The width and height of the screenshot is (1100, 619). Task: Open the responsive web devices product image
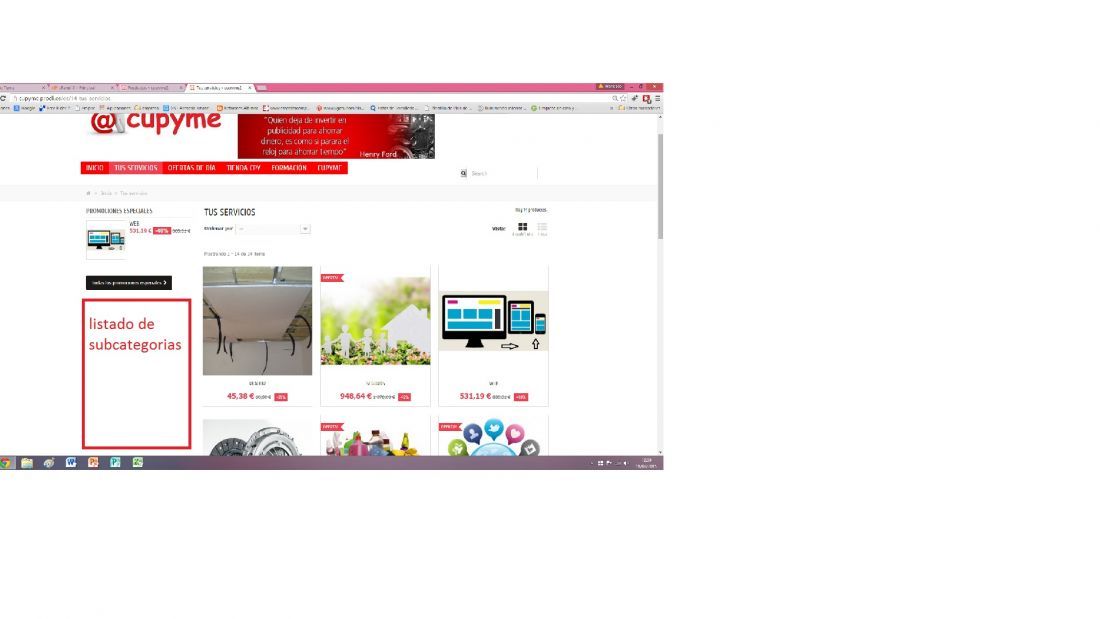494,321
